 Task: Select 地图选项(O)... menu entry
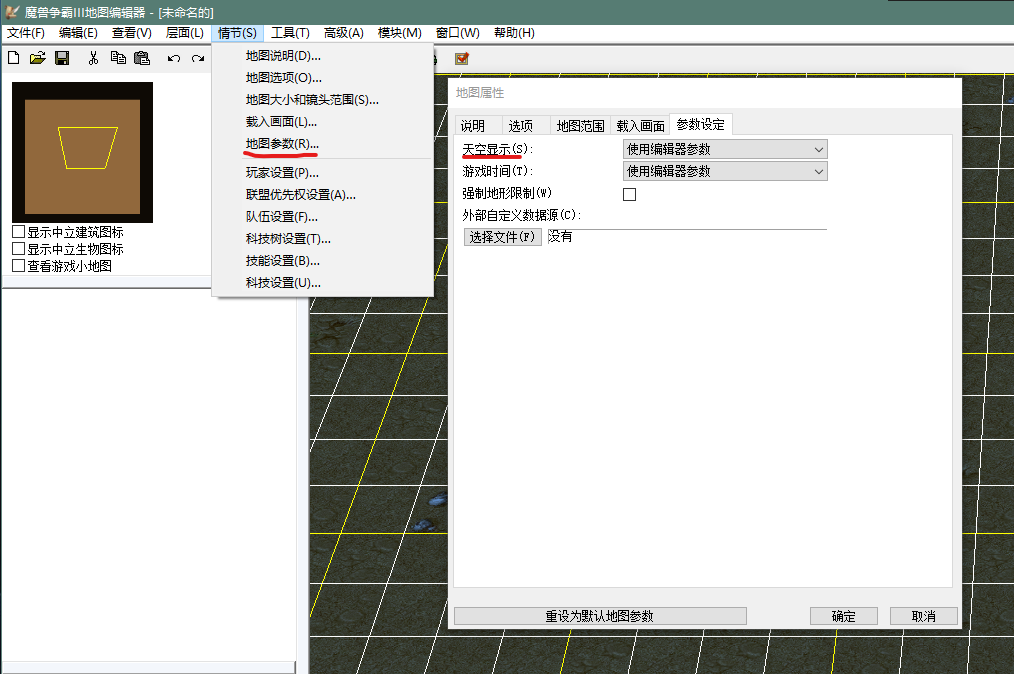323,78
